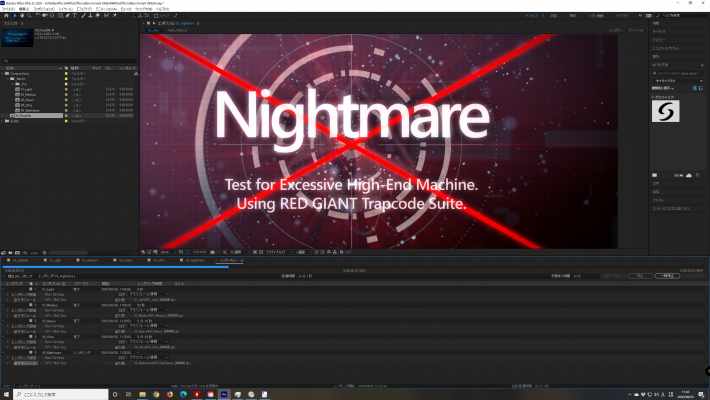Expand the Solids folder
This screenshot has height=400, width=710.
pos(4,121)
